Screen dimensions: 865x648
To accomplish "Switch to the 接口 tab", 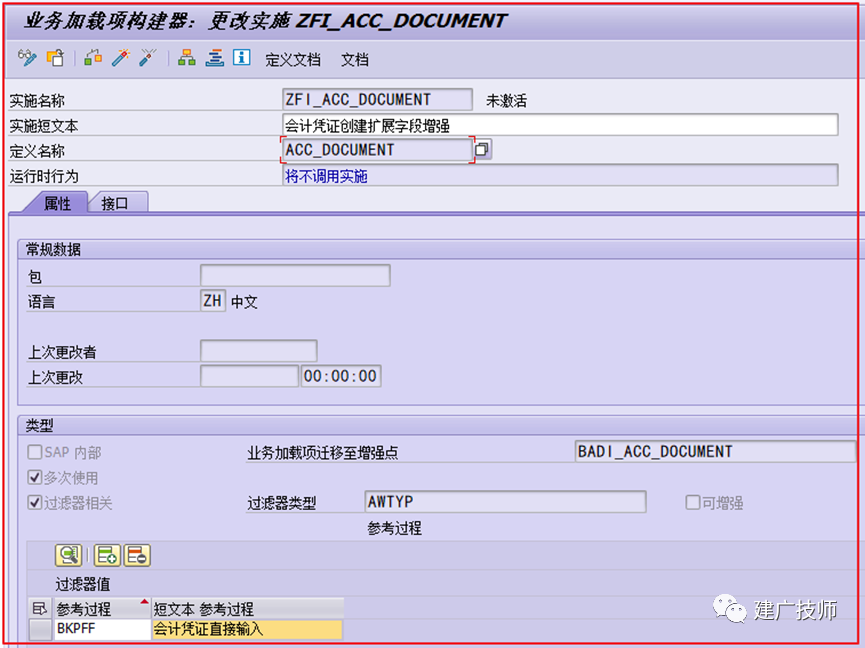I will point(115,203).
